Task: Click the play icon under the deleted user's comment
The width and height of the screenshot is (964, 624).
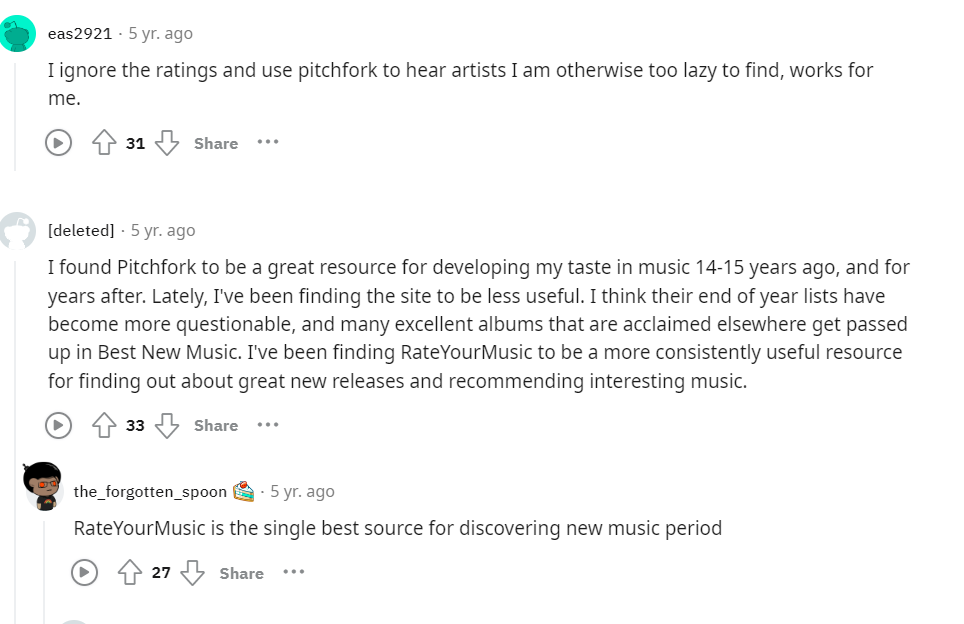Action: [x=59, y=425]
